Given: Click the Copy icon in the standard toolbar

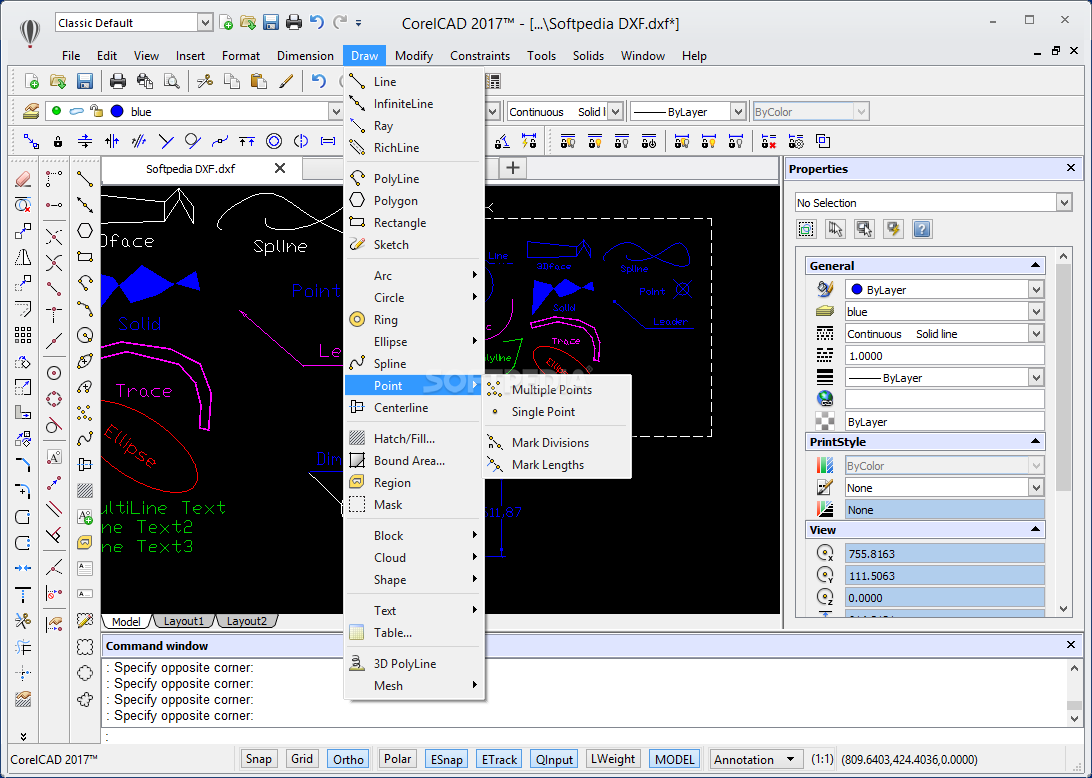Looking at the screenshot, I should (232, 81).
